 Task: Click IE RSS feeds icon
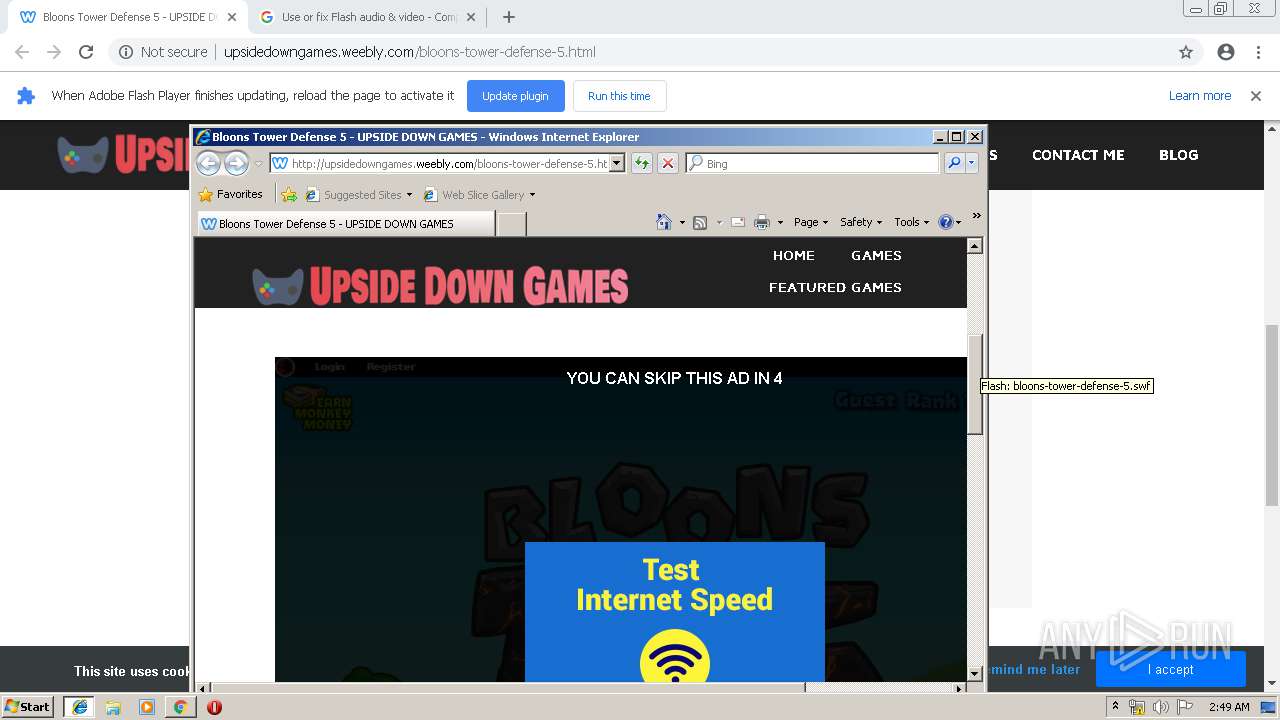click(x=700, y=222)
